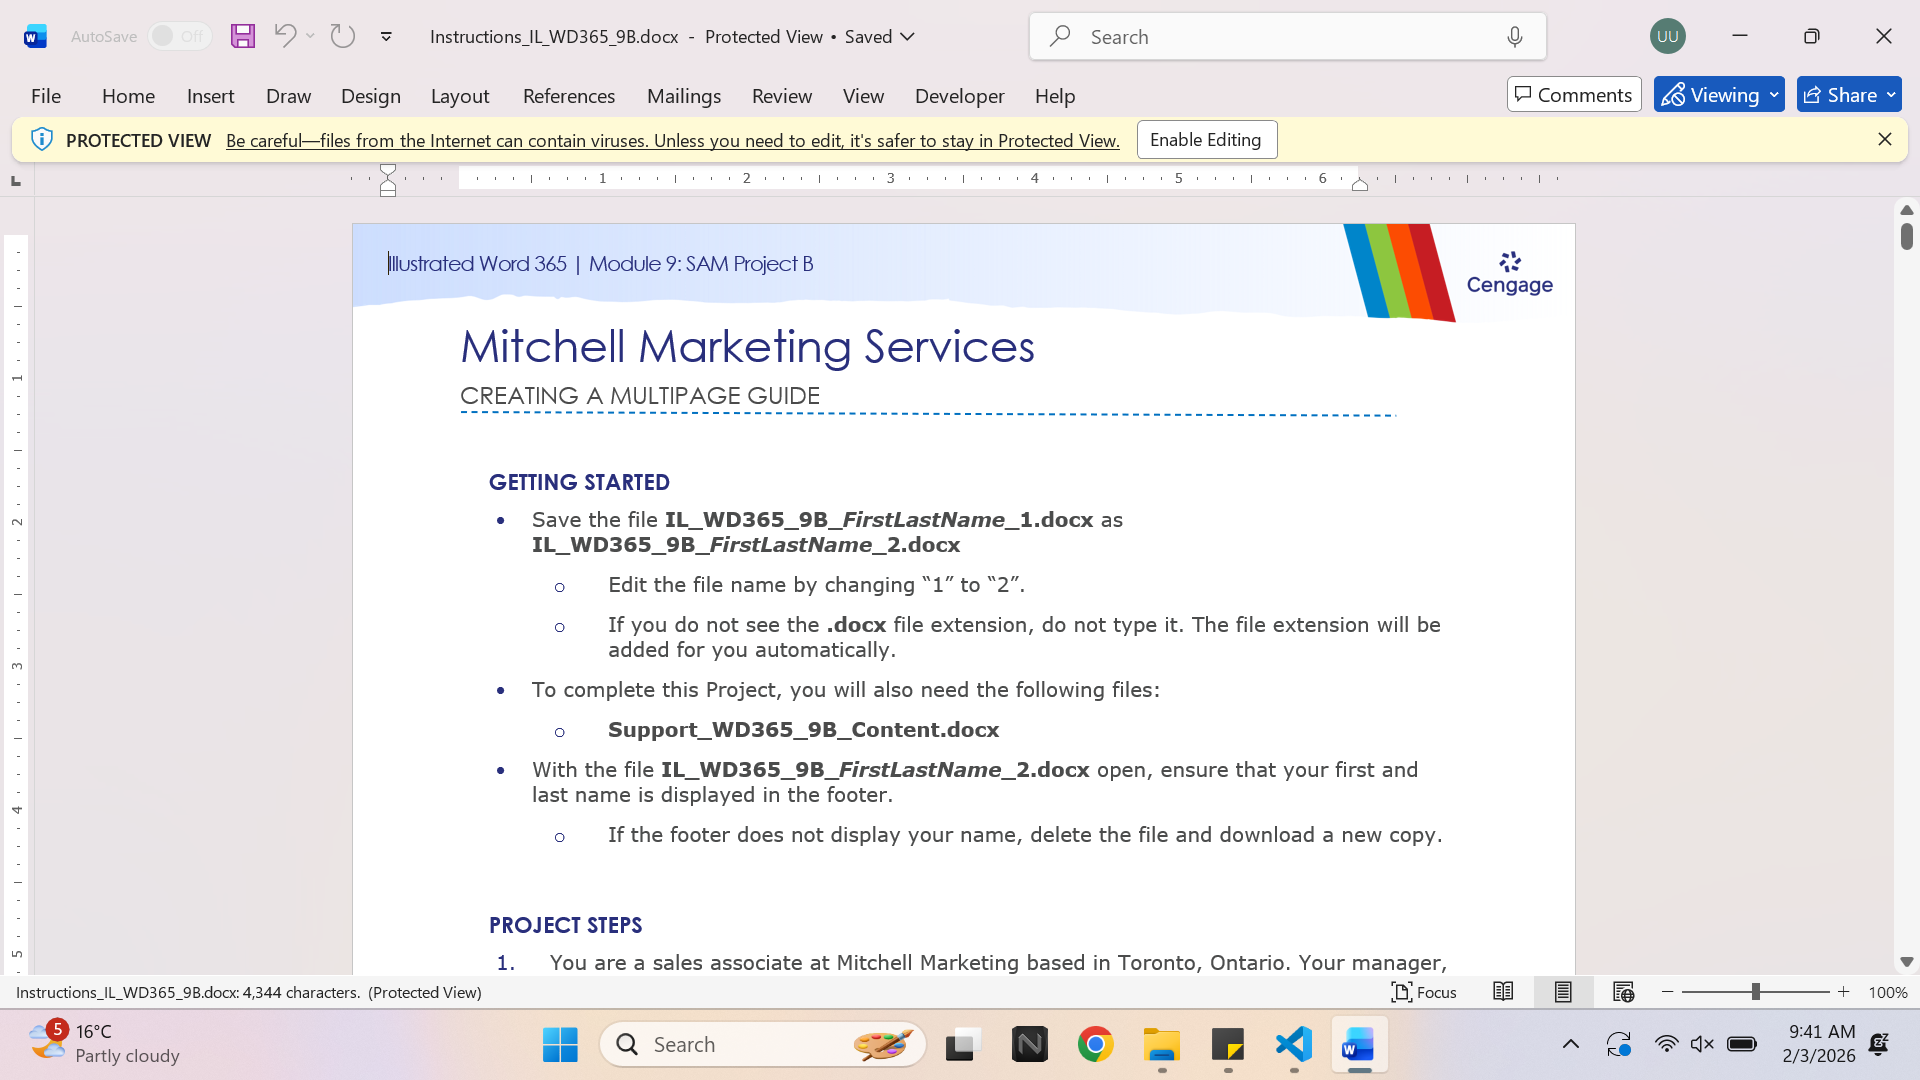Click the Focus mode button
Viewport: 1920px width, 1080px height.
tap(1423, 992)
